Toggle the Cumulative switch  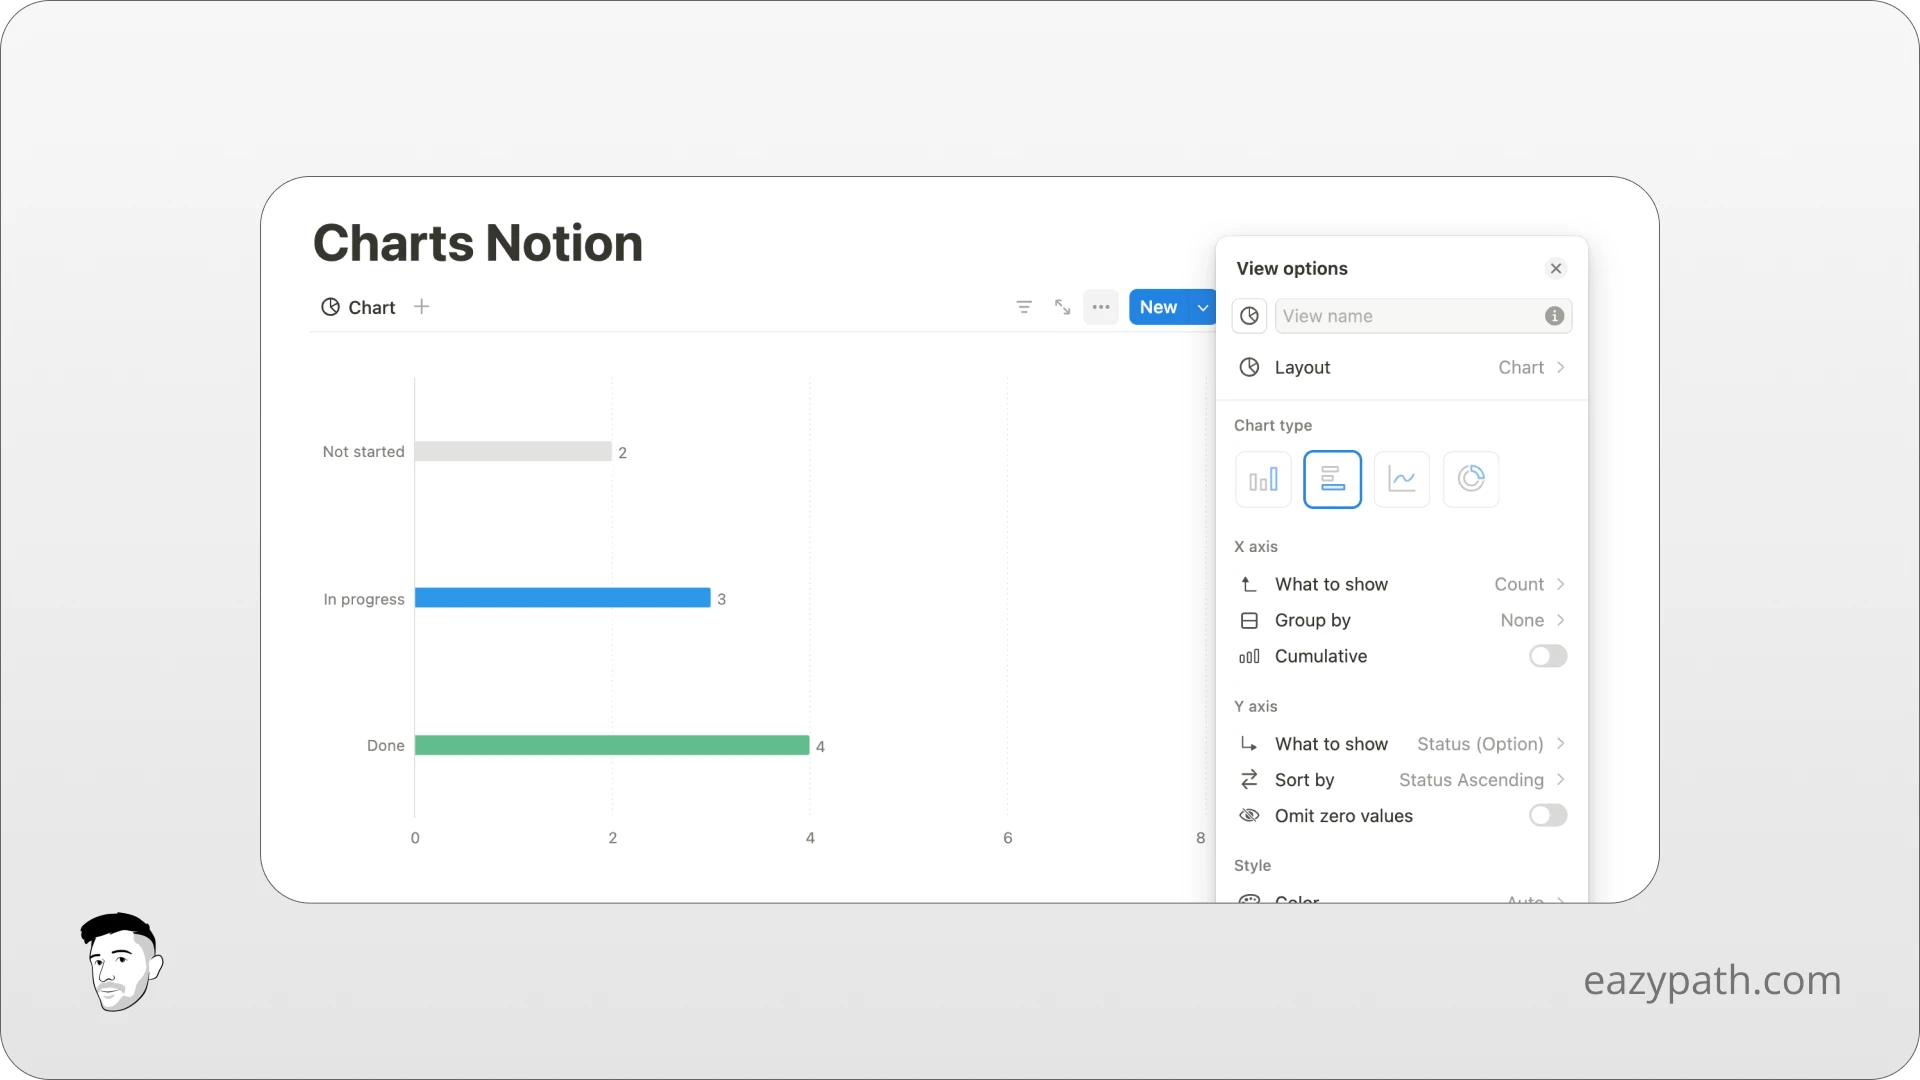click(x=1545, y=655)
